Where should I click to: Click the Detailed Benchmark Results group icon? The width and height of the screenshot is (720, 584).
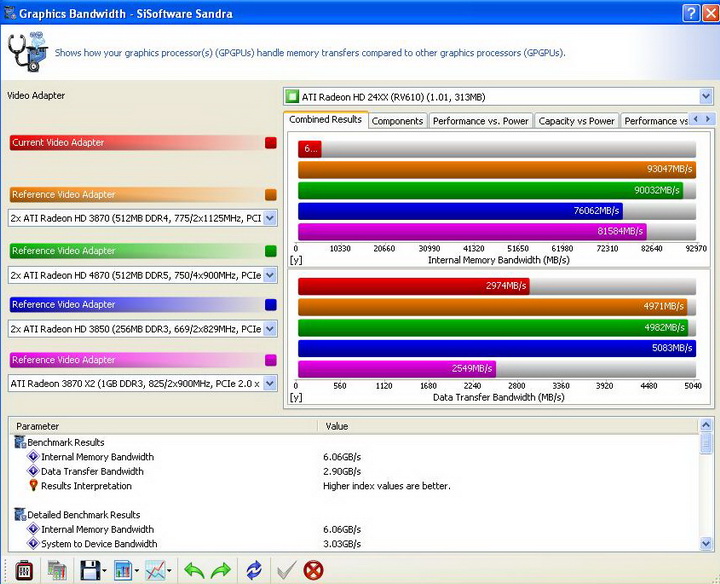point(20,514)
